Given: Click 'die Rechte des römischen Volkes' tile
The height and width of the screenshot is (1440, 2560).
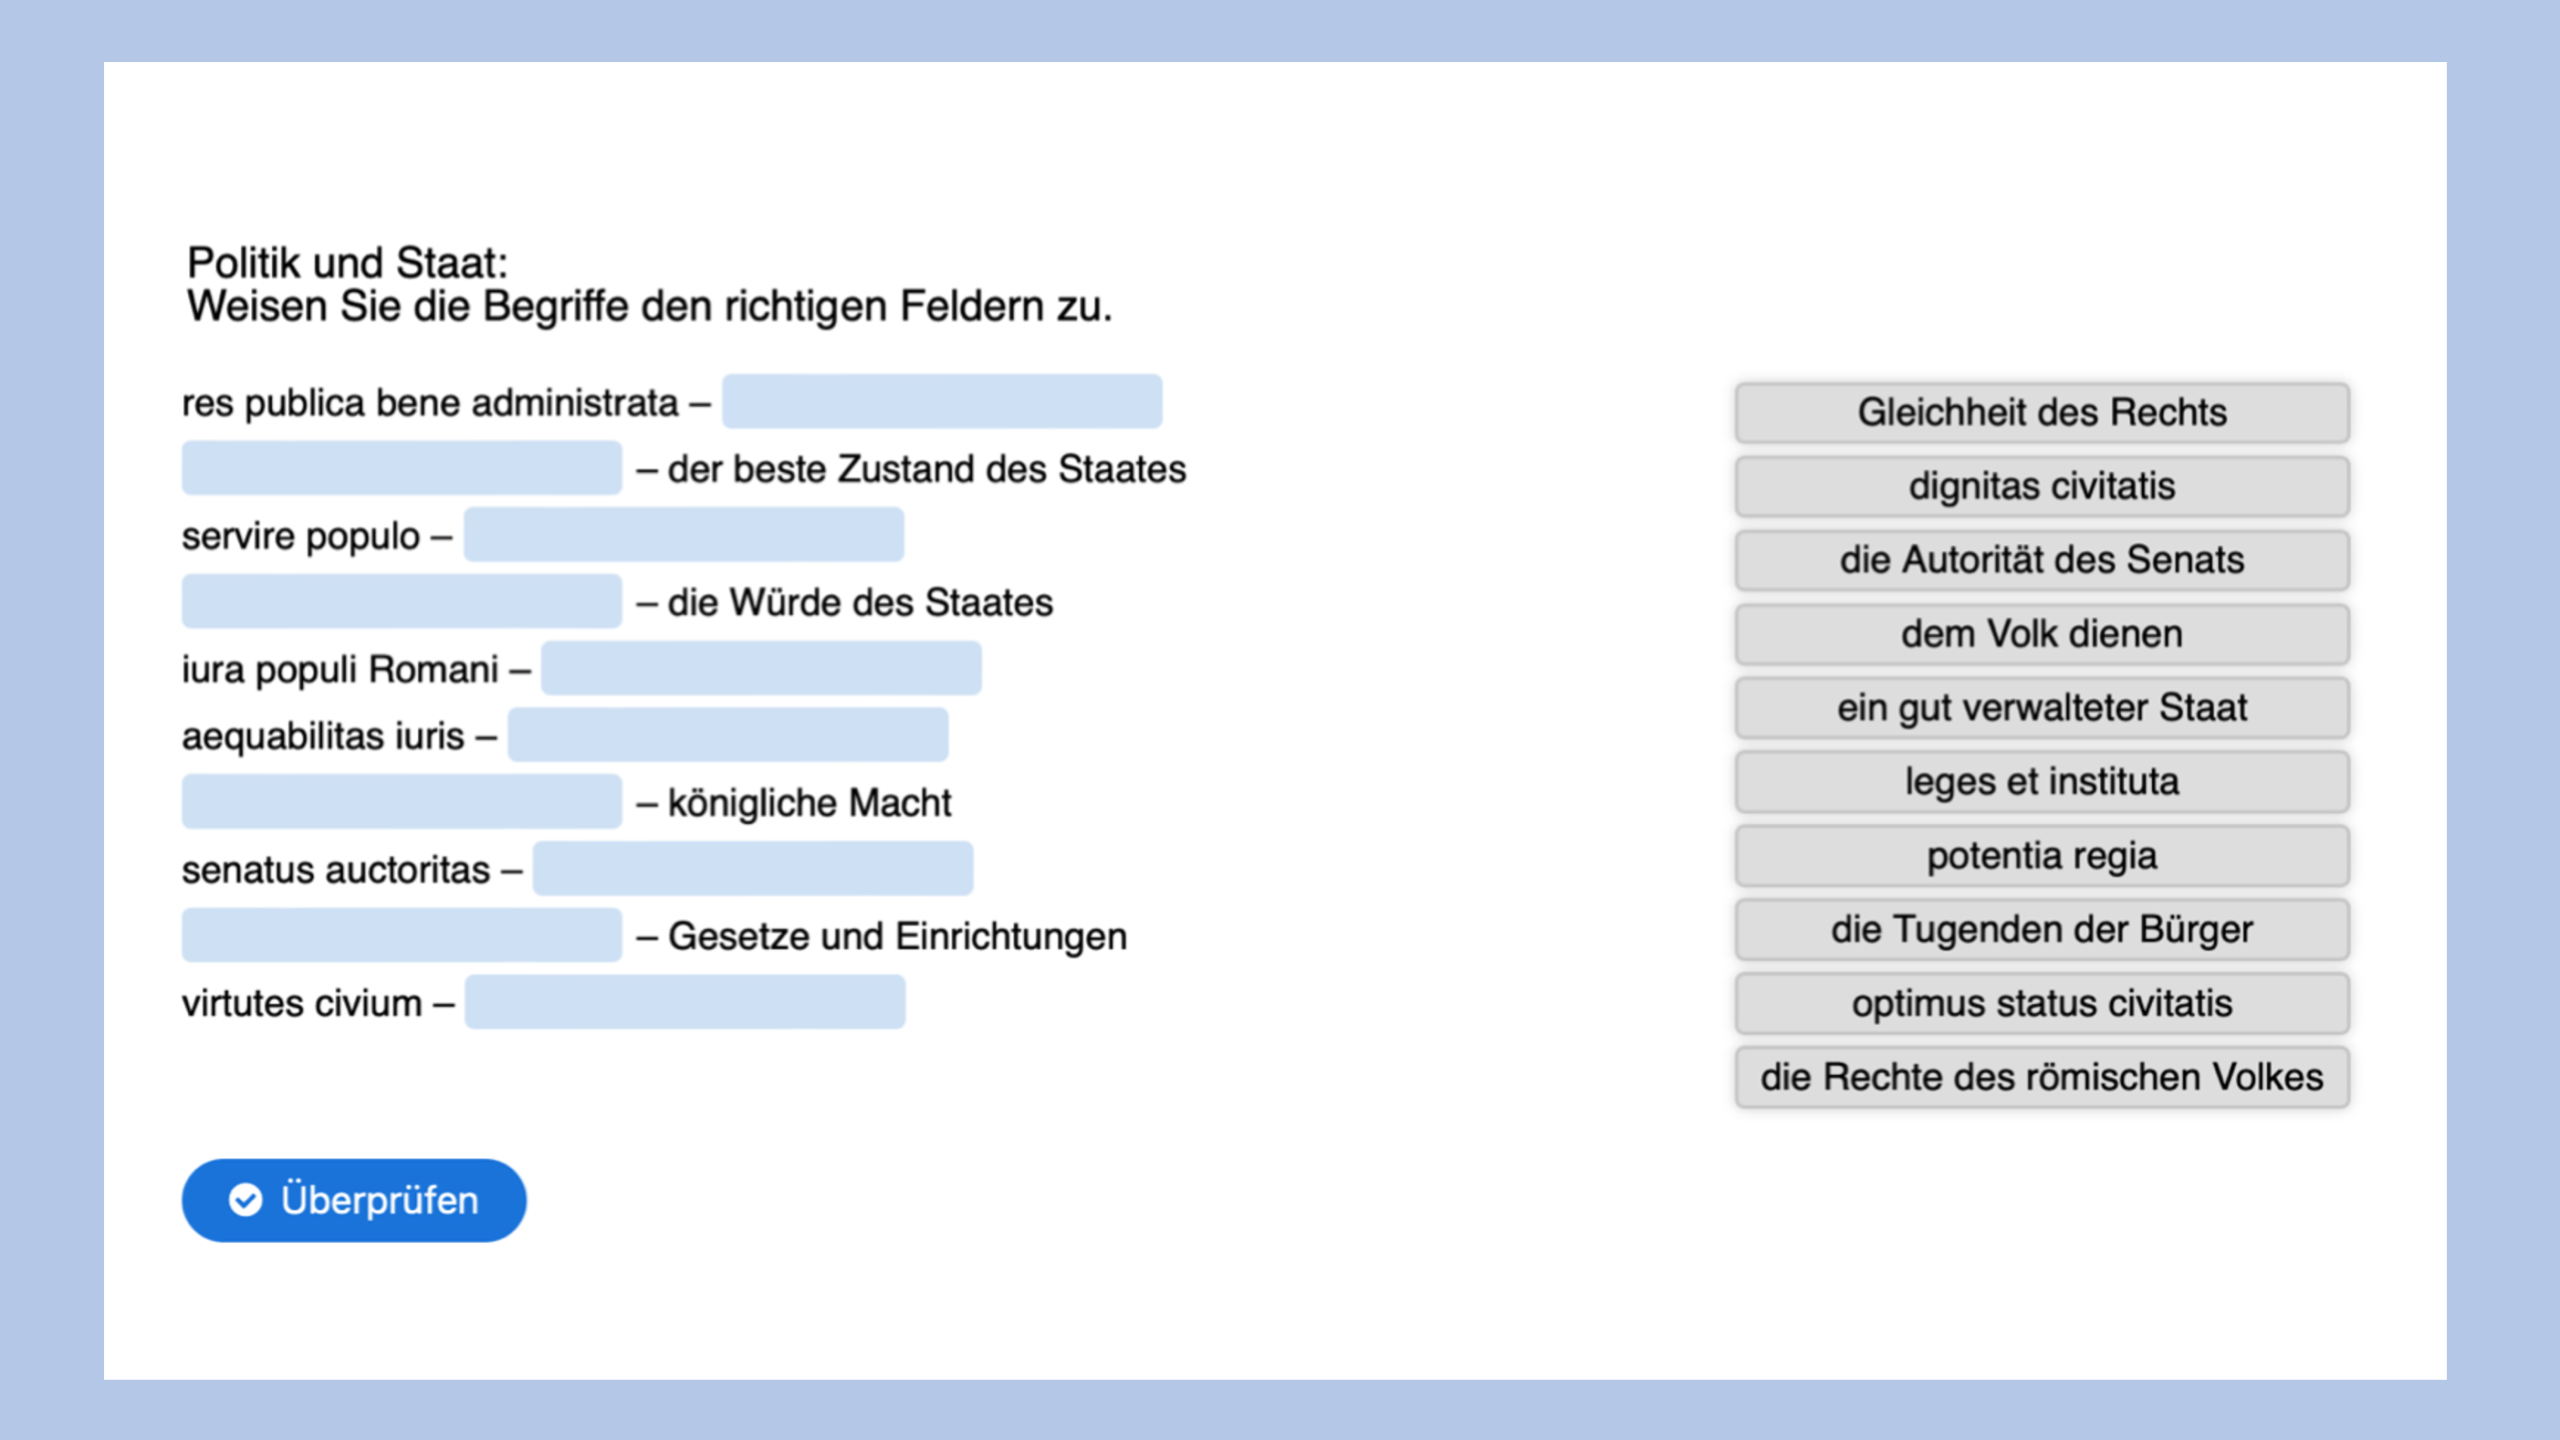Looking at the screenshot, I should (x=2041, y=1077).
